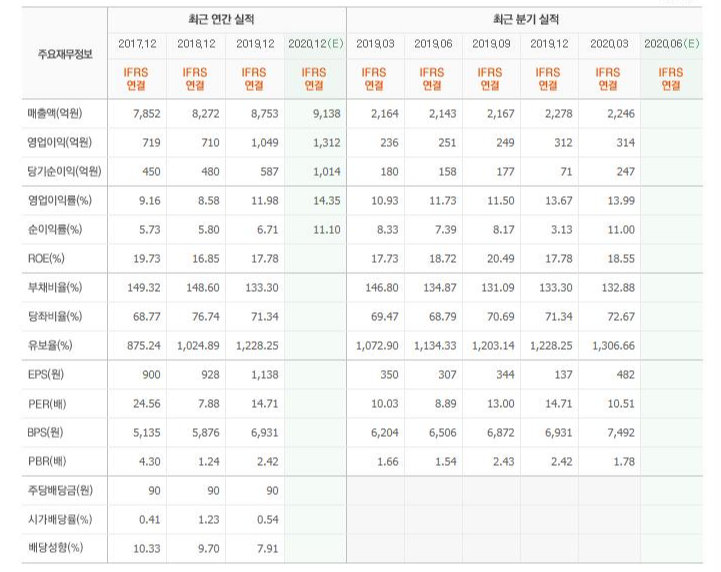Select the 최근 연간 실적 header
The width and height of the screenshot is (721, 572).
(x=221, y=19)
